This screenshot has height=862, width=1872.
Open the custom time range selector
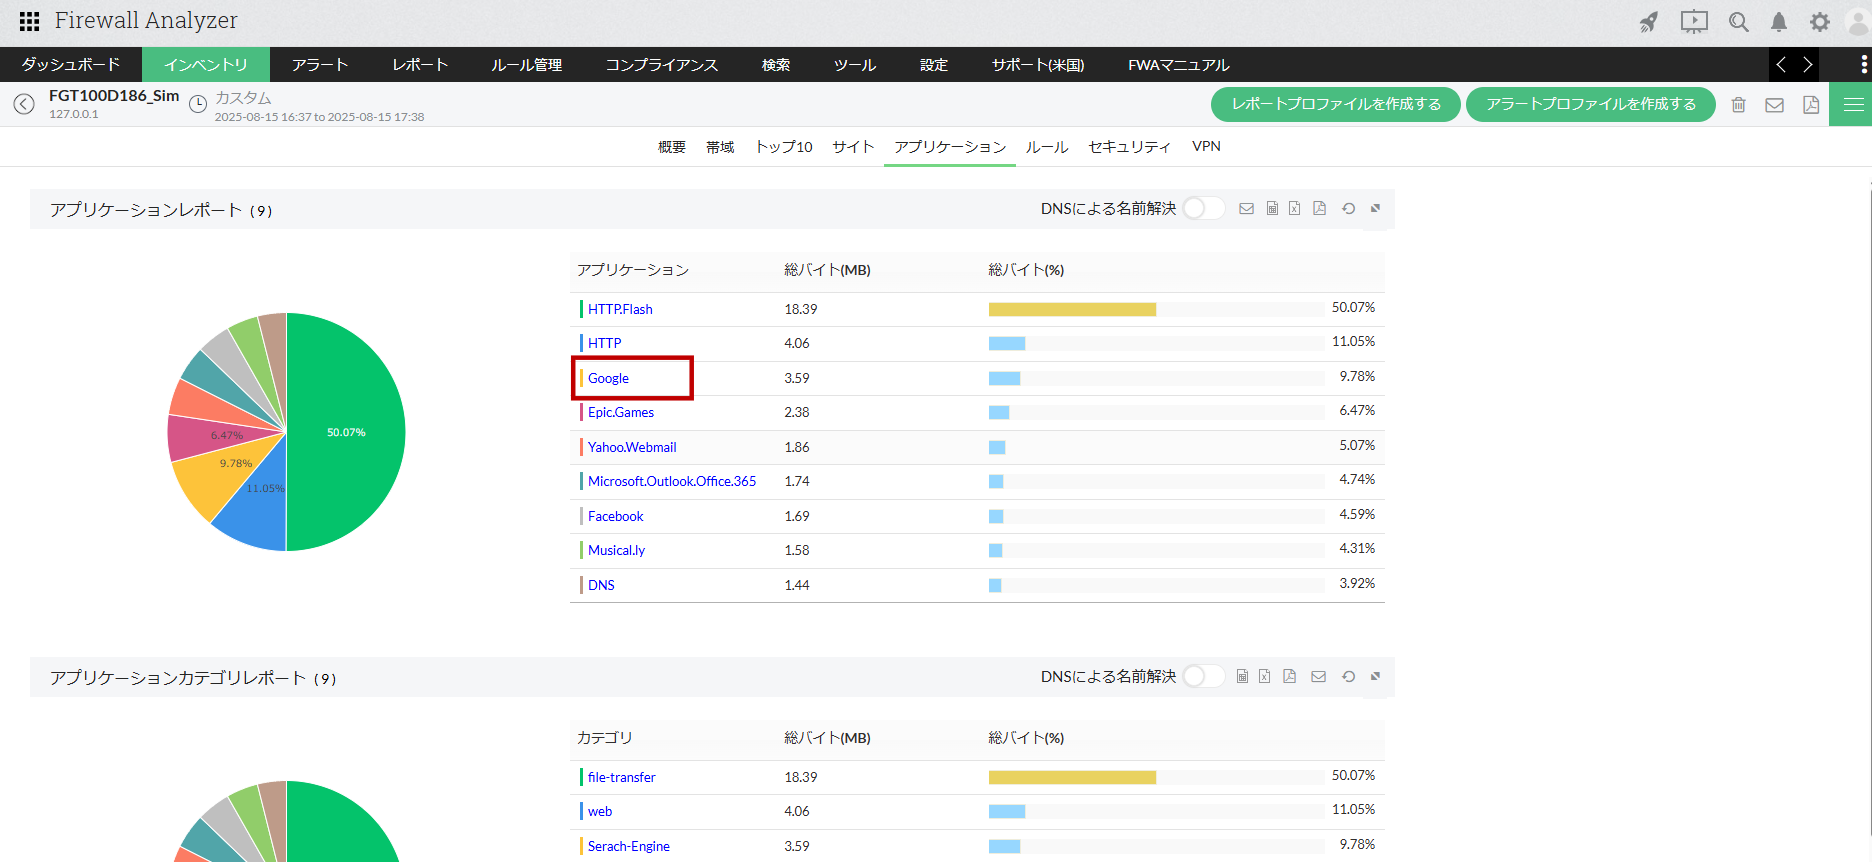click(x=243, y=98)
